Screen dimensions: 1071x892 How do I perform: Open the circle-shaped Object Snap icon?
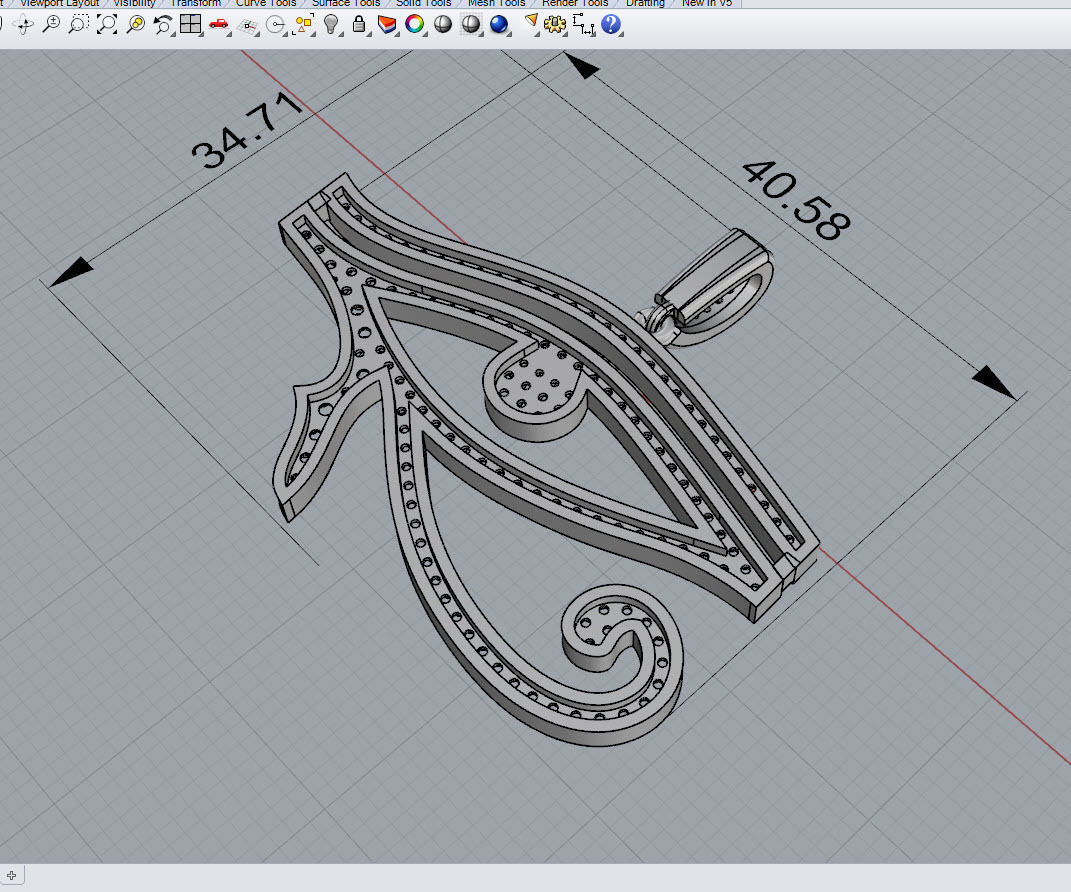tap(275, 26)
